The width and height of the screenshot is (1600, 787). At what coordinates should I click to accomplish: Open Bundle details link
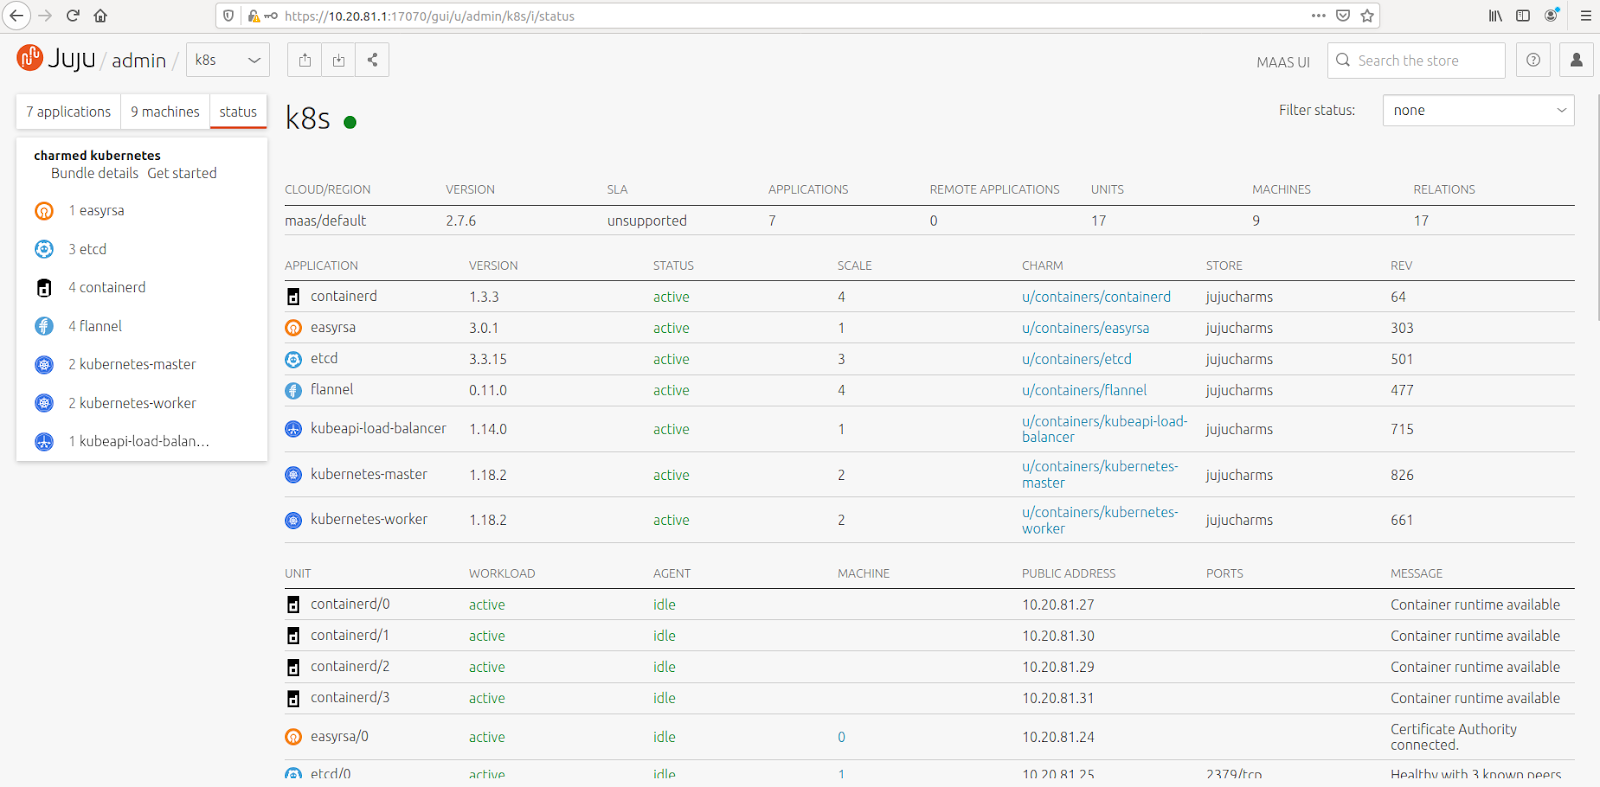coord(95,173)
